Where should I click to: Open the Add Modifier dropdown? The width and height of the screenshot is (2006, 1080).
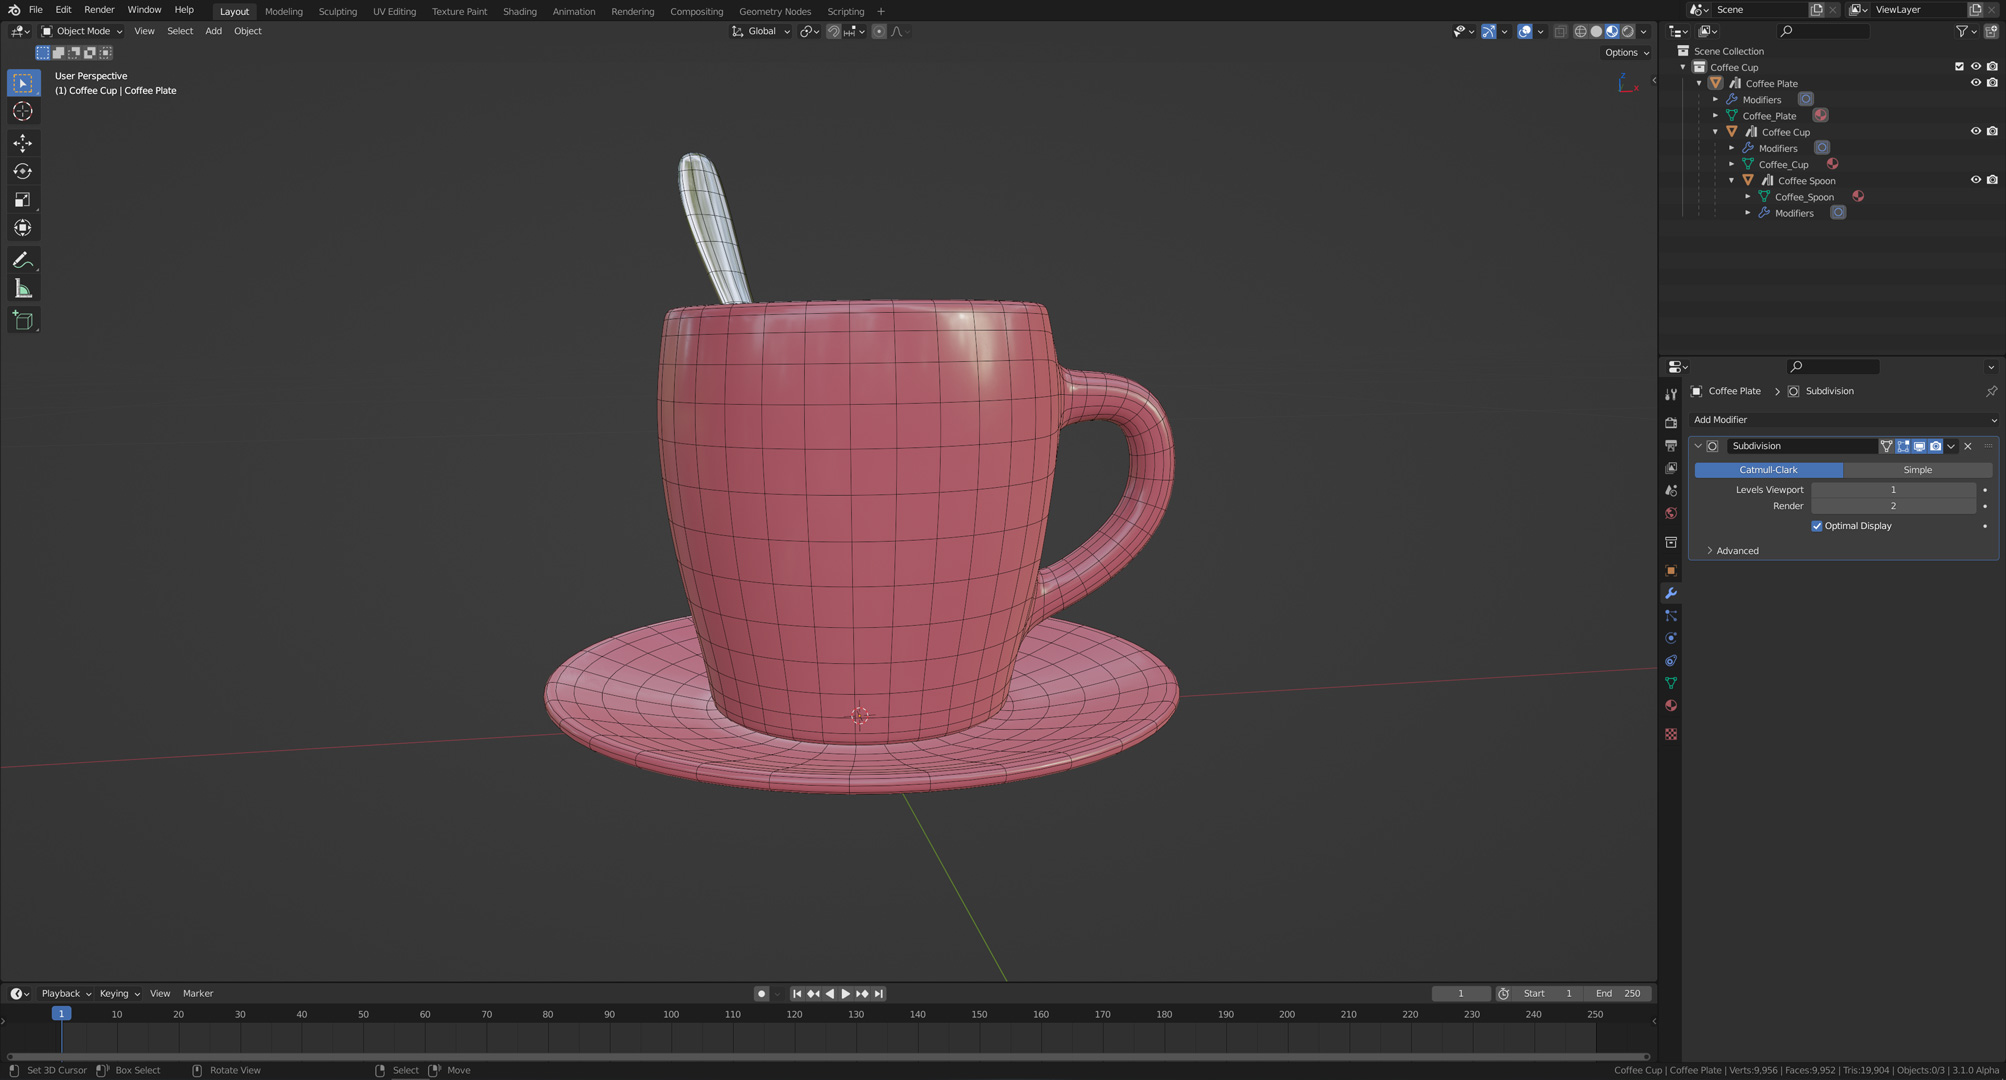[1843, 419]
